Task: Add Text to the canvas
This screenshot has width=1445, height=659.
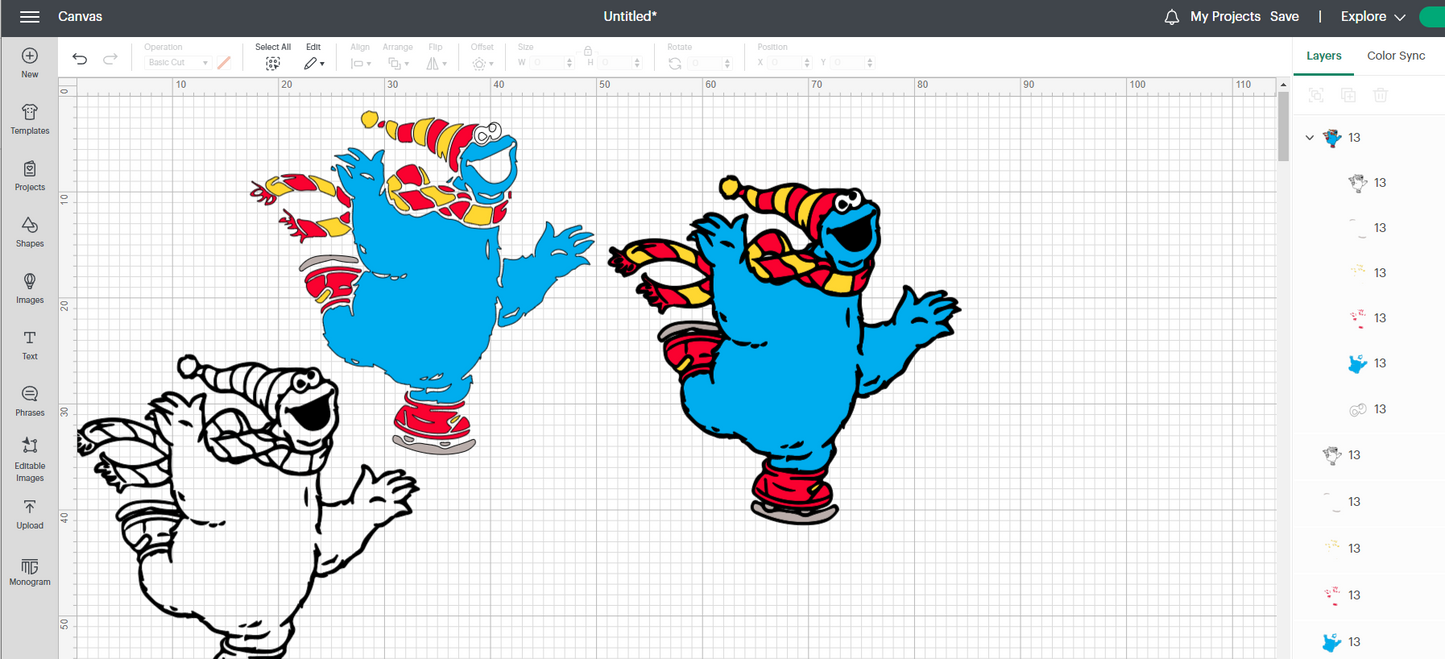Action: [x=30, y=344]
